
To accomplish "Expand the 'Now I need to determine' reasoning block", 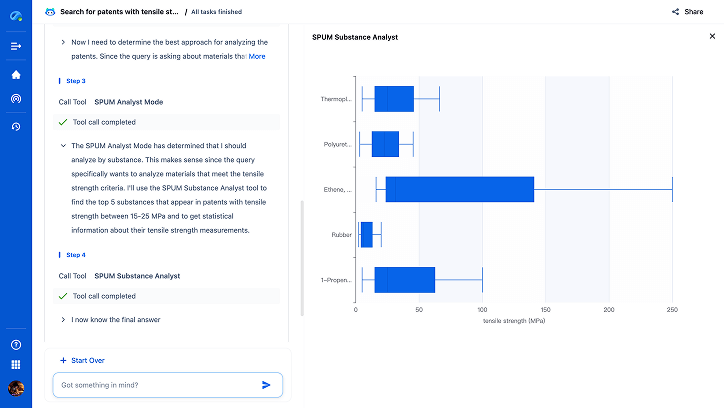I will [64, 43].
